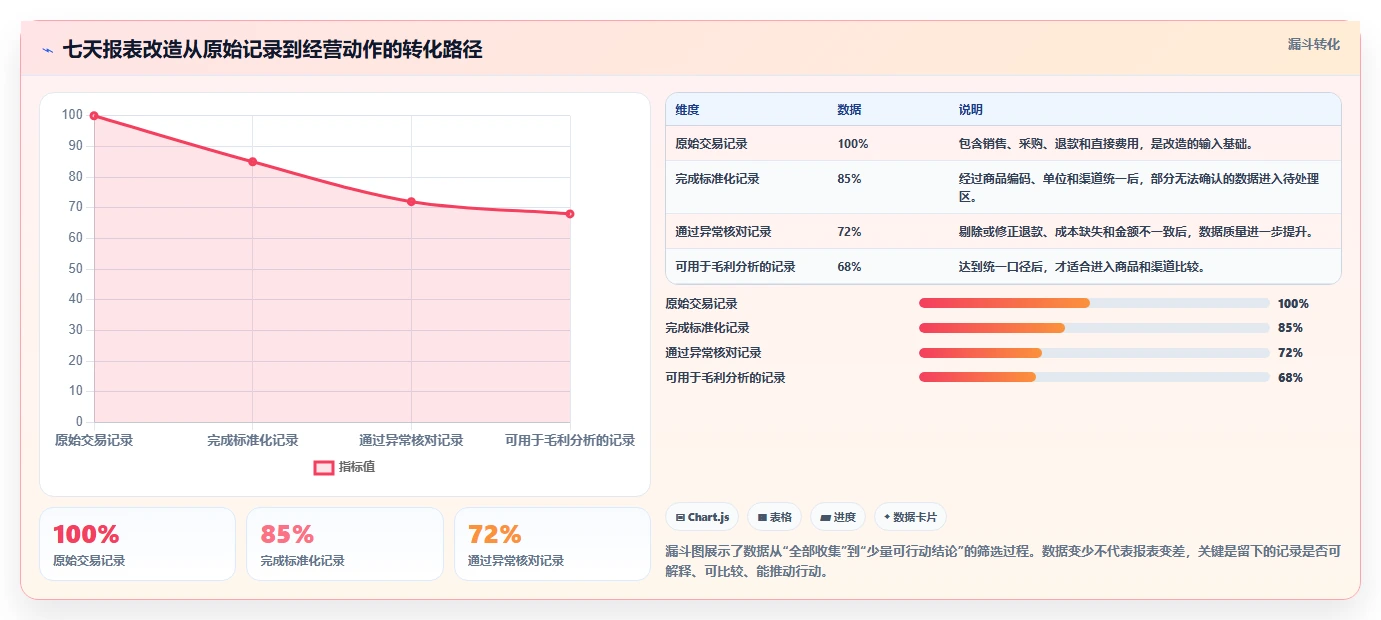Click the chart point at 通过异常核对记录
Image resolution: width=1381 pixels, height=620 pixels.
(x=411, y=202)
